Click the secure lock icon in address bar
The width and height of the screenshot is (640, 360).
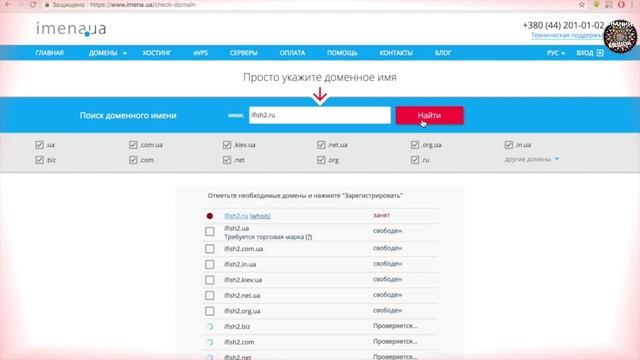click(x=47, y=5)
